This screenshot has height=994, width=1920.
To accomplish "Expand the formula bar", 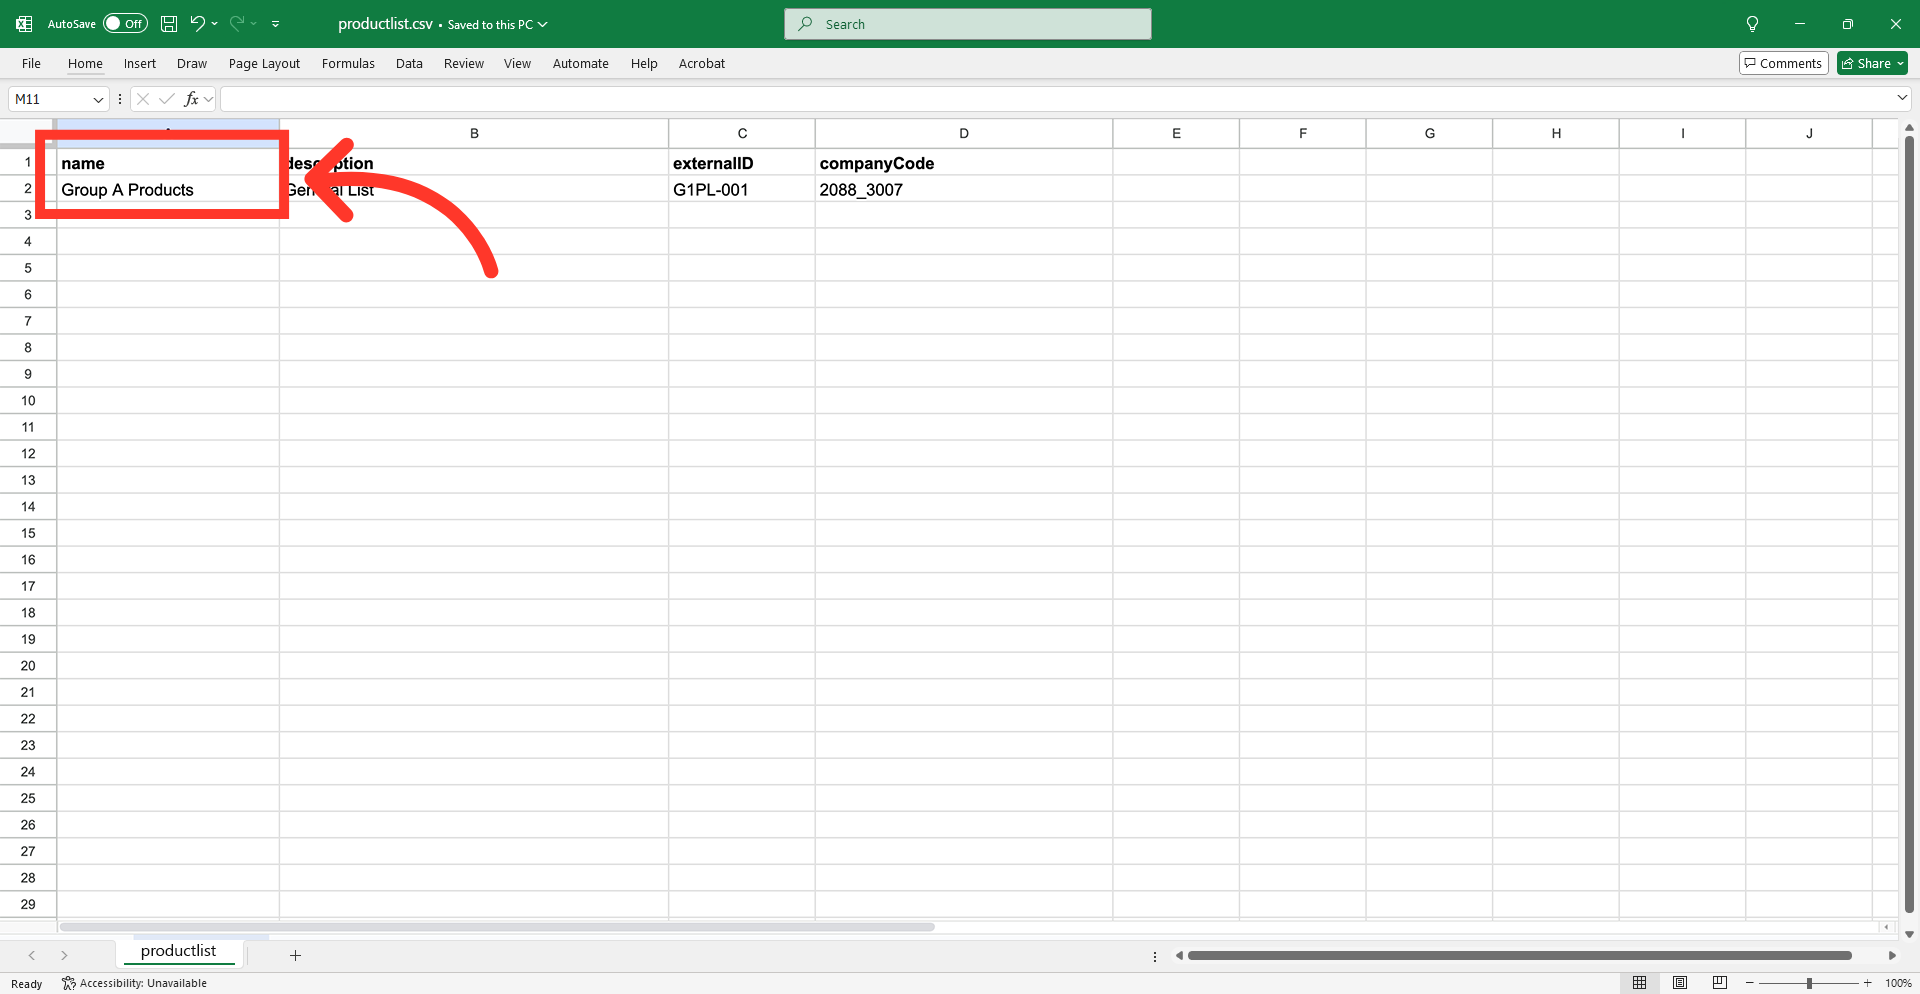I will (x=1901, y=98).
